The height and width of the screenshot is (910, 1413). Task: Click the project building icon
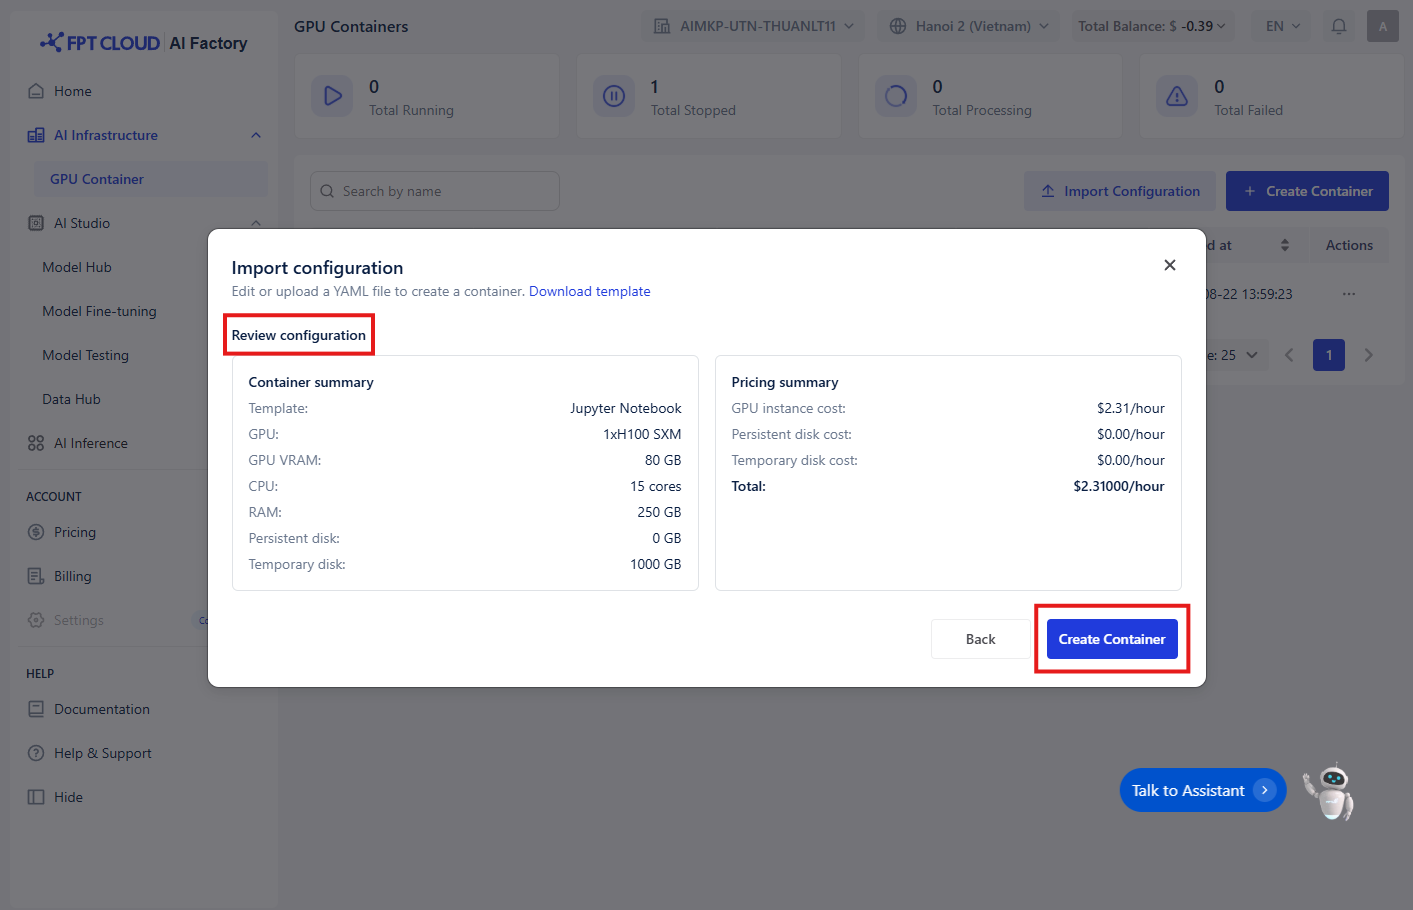(x=662, y=26)
